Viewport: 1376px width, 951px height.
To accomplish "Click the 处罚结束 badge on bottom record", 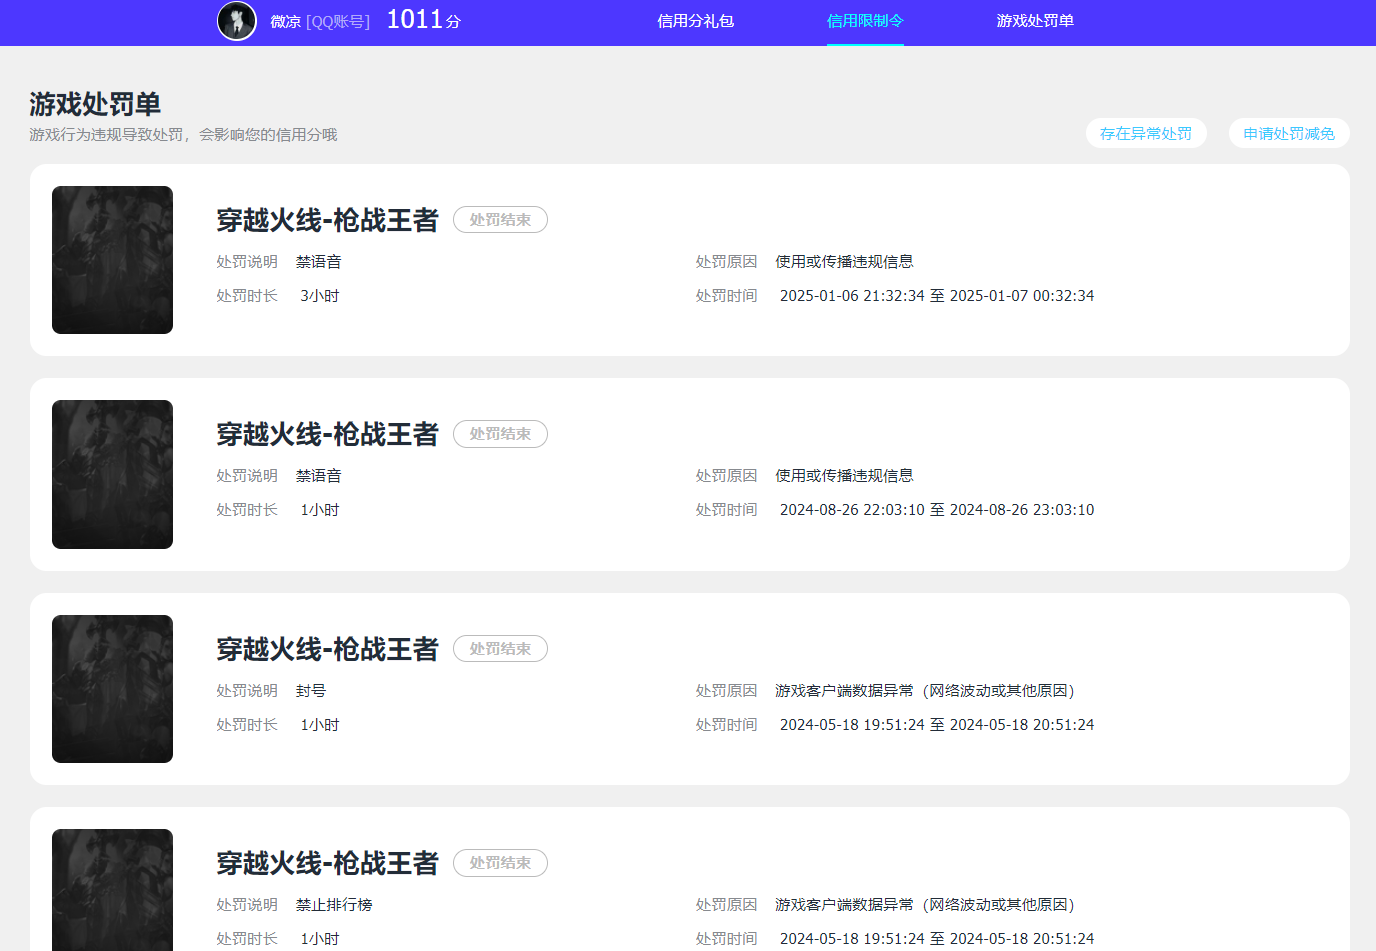I will coord(500,863).
